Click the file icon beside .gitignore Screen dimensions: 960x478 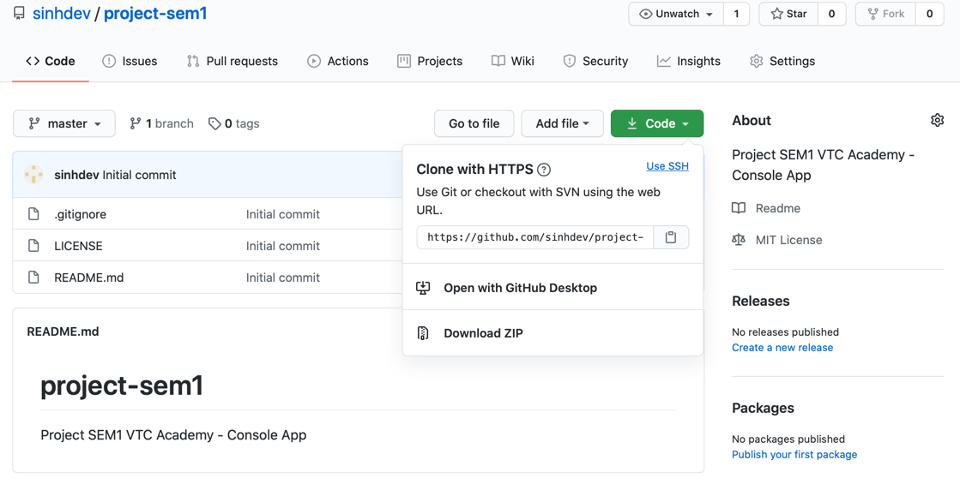tap(34, 214)
